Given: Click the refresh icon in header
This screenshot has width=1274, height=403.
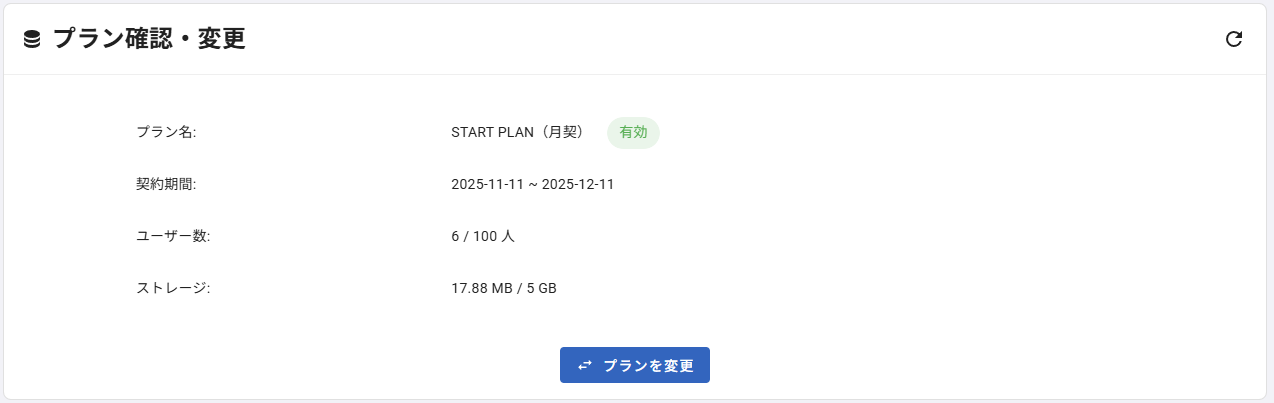Looking at the screenshot, I should (1234, 39).
